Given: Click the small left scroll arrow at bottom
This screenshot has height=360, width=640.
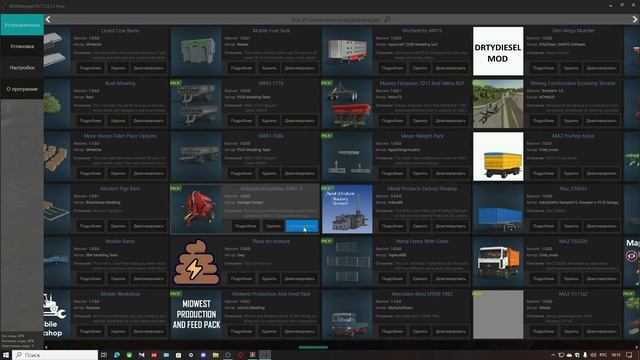Looking at the screenshot, I should tap(46, 347).
